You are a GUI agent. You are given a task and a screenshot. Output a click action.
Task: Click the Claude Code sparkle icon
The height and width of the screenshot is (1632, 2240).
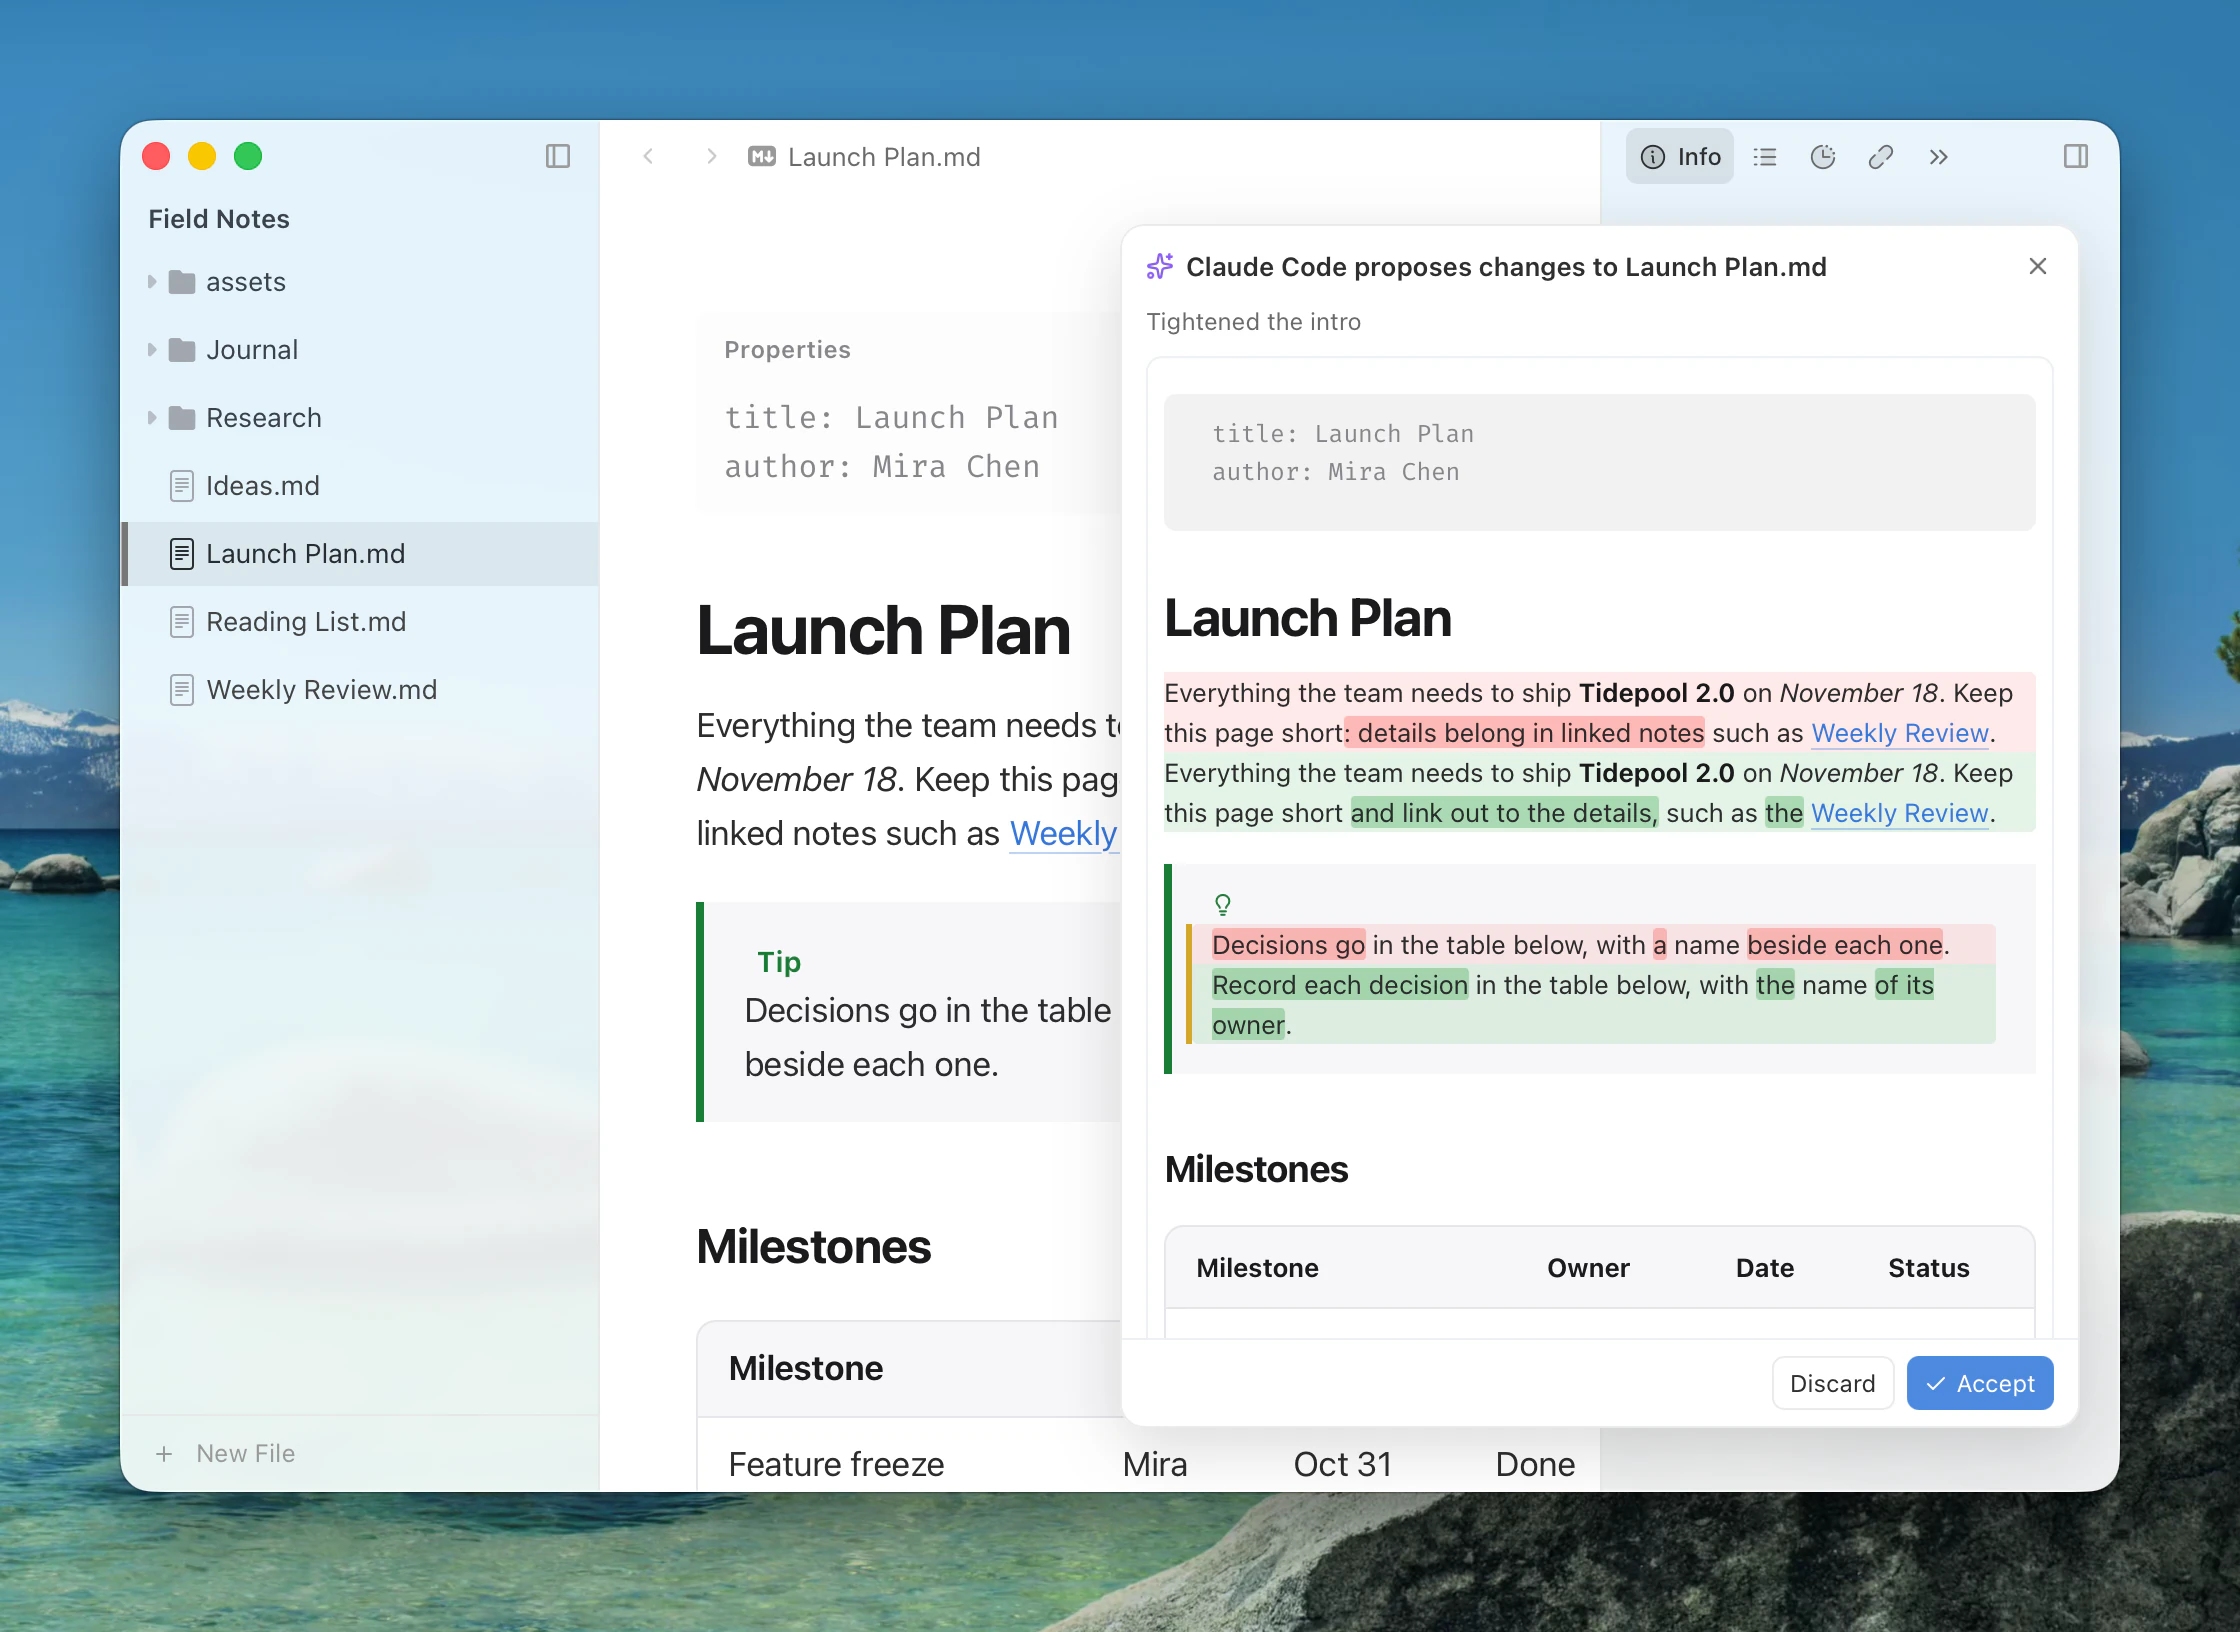(1160, 266)
